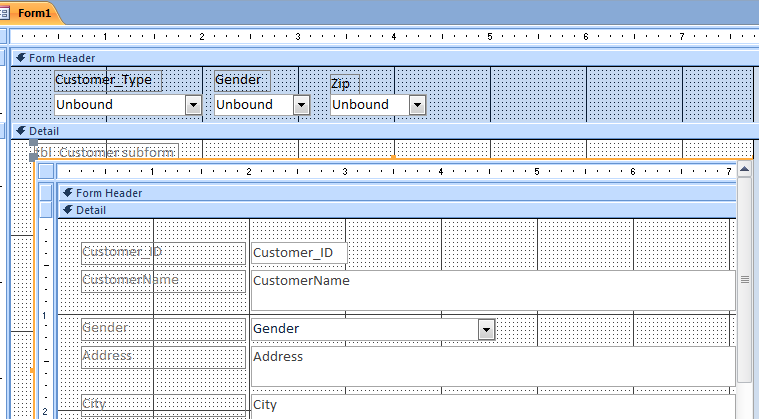
Task: Select the Zip label in form header
Action: coord(345,84)
